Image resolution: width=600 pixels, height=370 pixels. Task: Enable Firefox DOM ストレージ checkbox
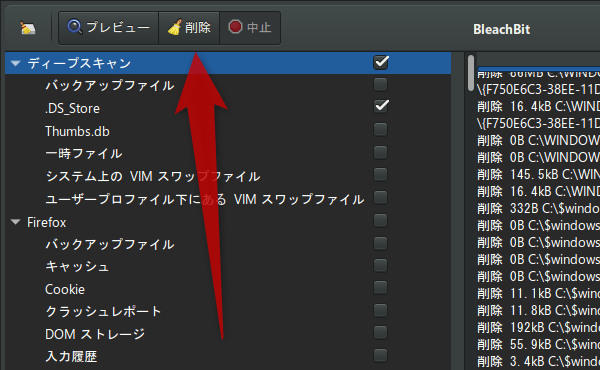pos(380,333)
